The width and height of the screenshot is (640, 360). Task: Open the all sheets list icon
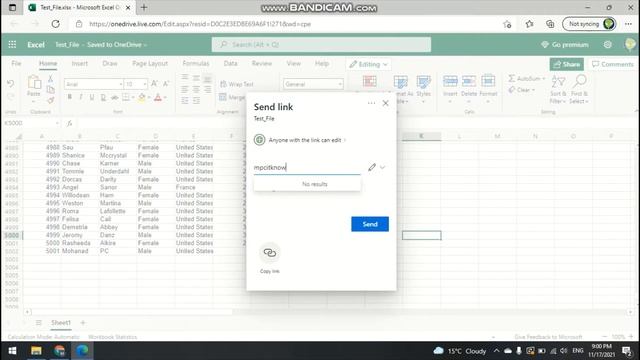pos(38,323)
